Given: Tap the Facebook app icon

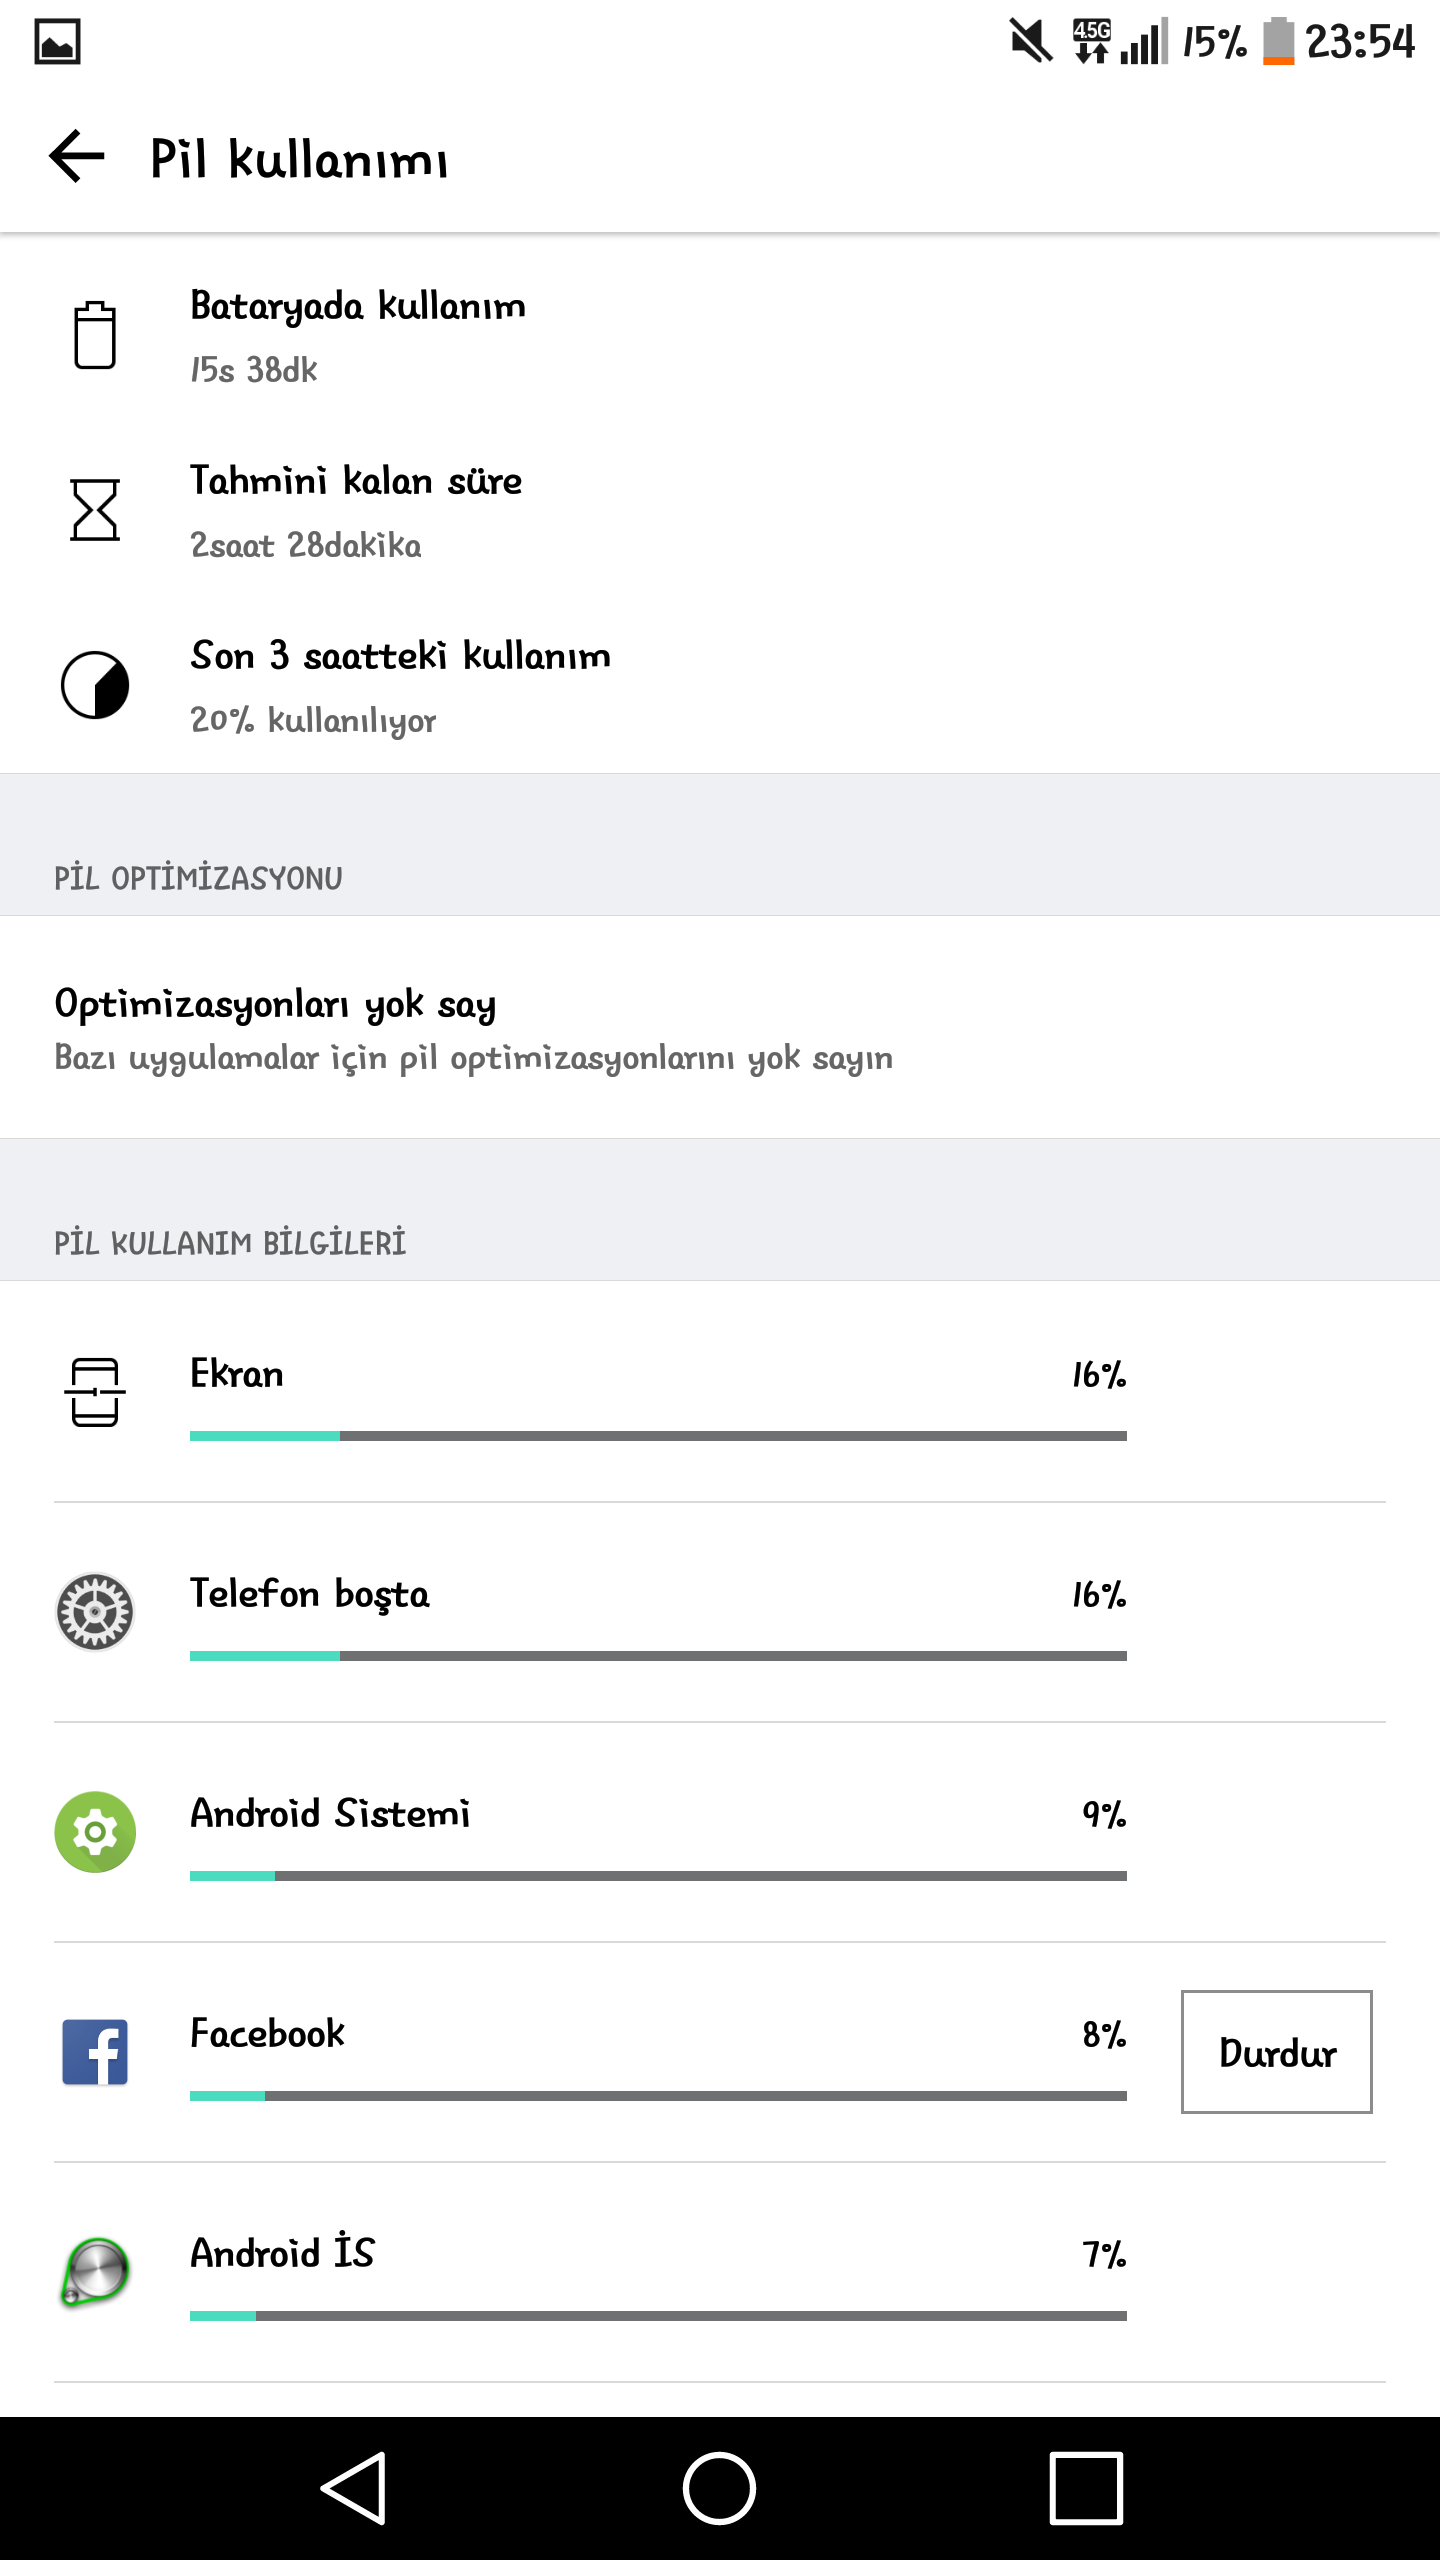Looking at the screenshot, I should pyautogui.click(x=95, y=2052).
